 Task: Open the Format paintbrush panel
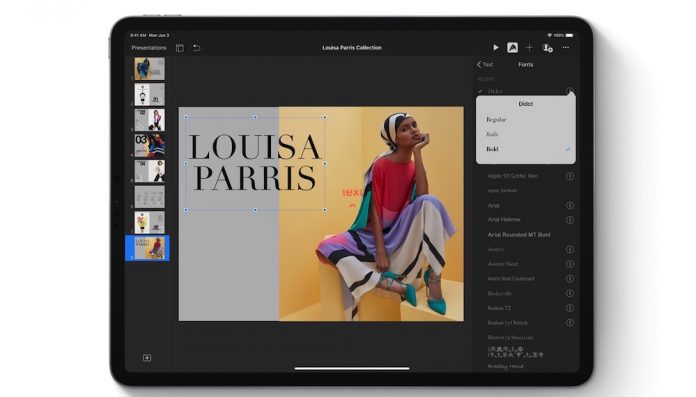pyautogui.click(x=512, y=48)
